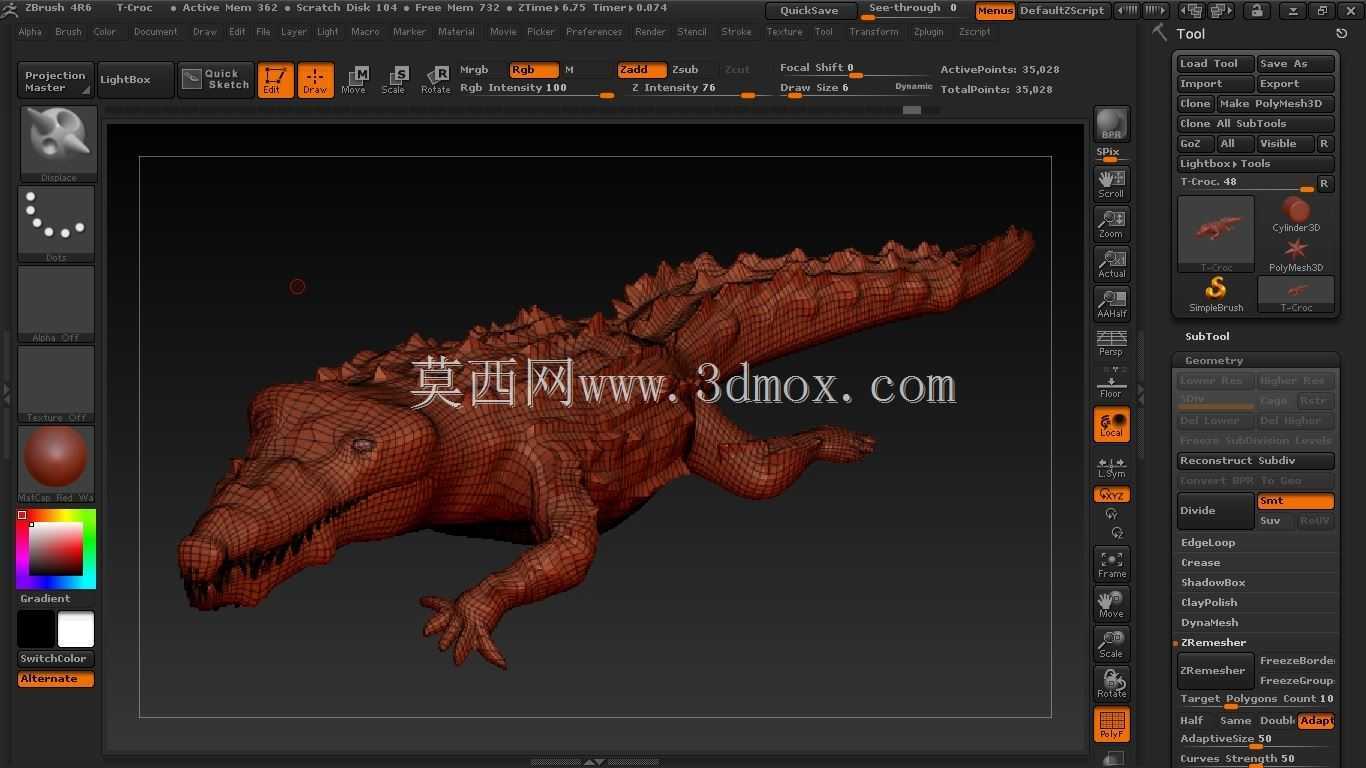The width and height of the screenshot is (1366, 768).
Task: Select the top-shelf Rotate transform icon
Action: [x=435, y=80]
